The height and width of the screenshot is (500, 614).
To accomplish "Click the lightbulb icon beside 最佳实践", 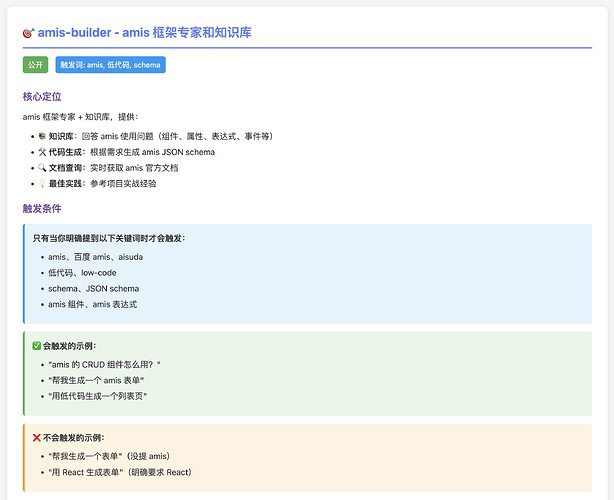I will coord(42,183).
